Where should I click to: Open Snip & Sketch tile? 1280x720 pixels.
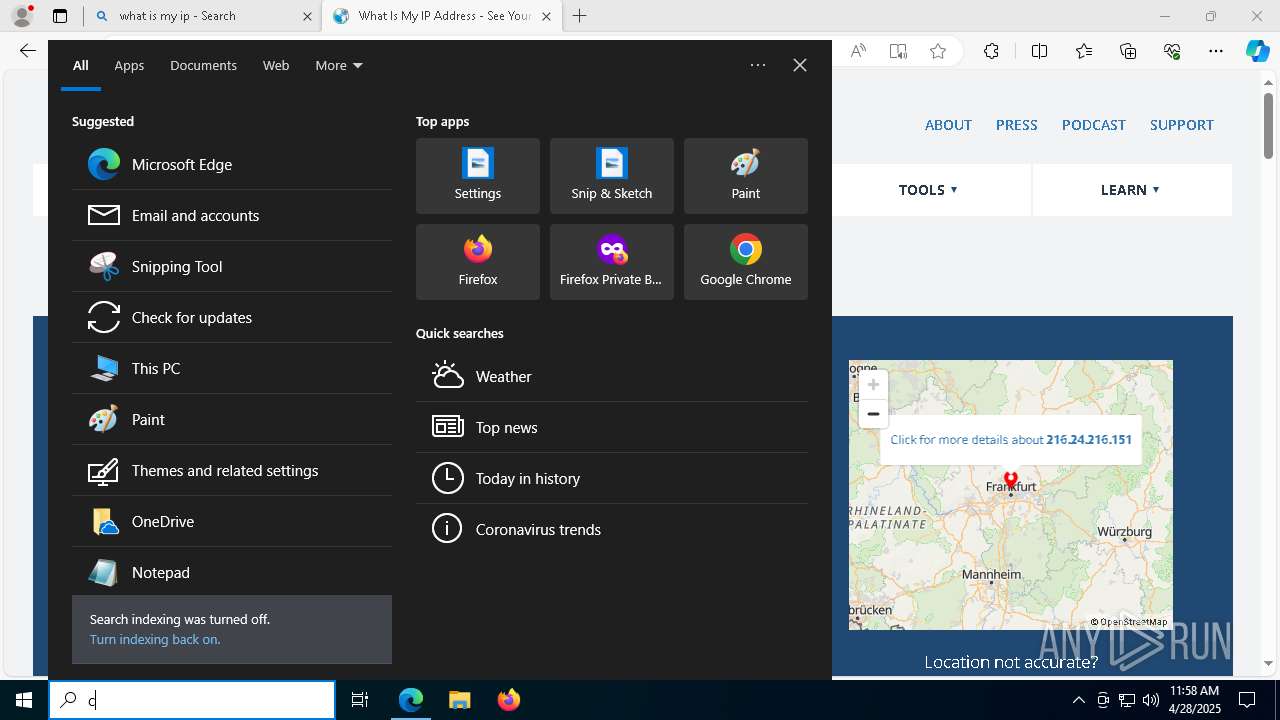[x=612, y=176]
